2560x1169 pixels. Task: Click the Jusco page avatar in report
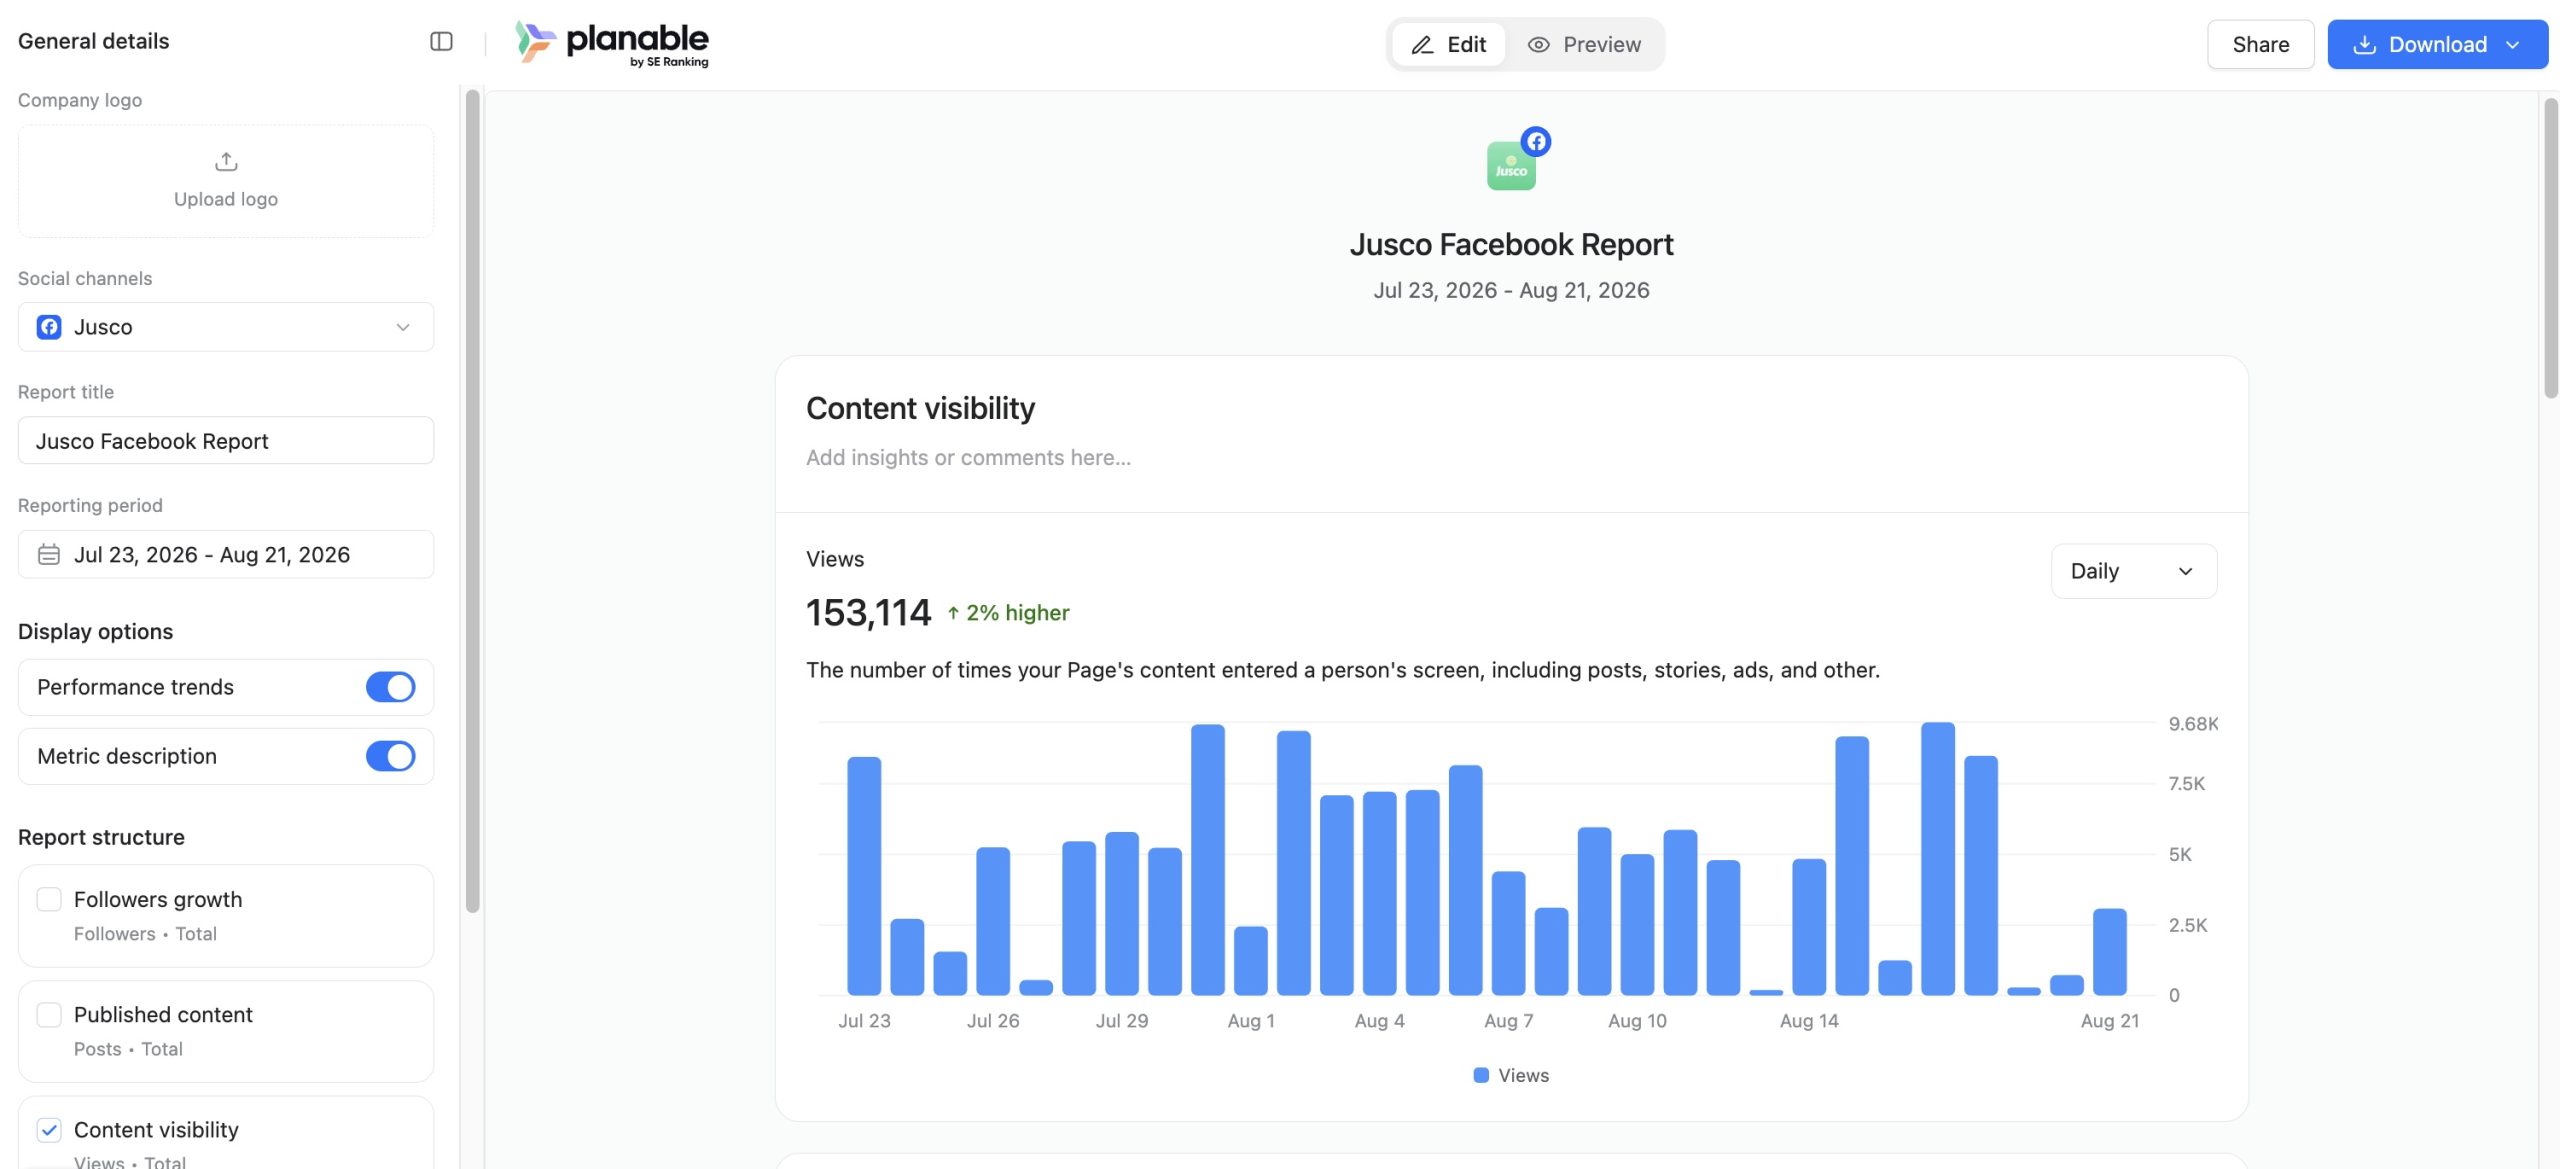click(1511, 166)
